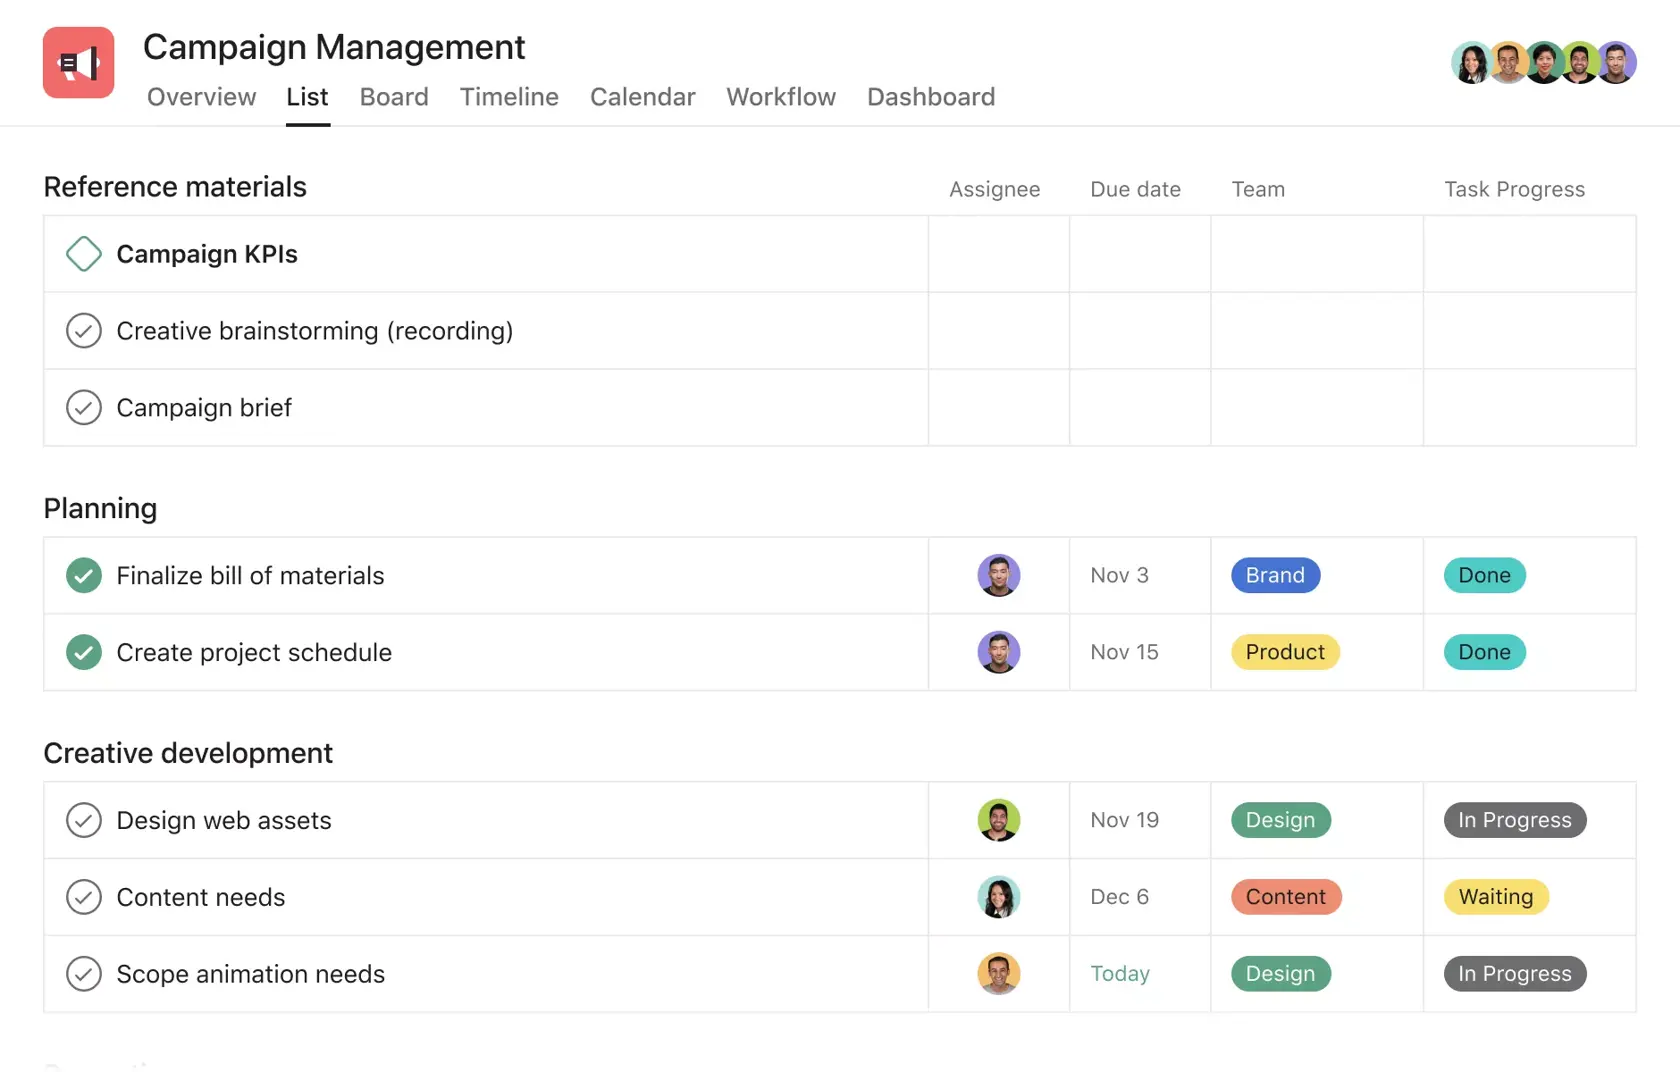Open Waiting status for Content needs
The image size is (1680, 1072).
coord(1496,897)
